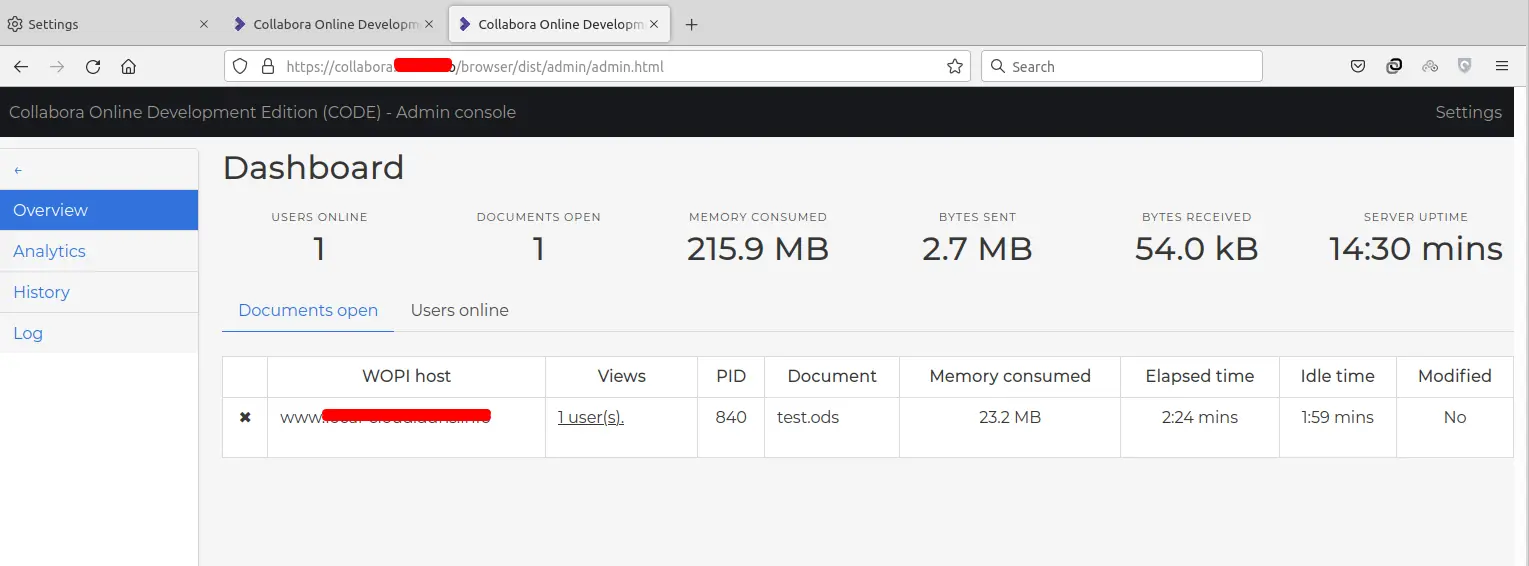Click the 2.7 MB bytes sent value
This screenshot has height=566, width=1529.
tap(977, 249)
